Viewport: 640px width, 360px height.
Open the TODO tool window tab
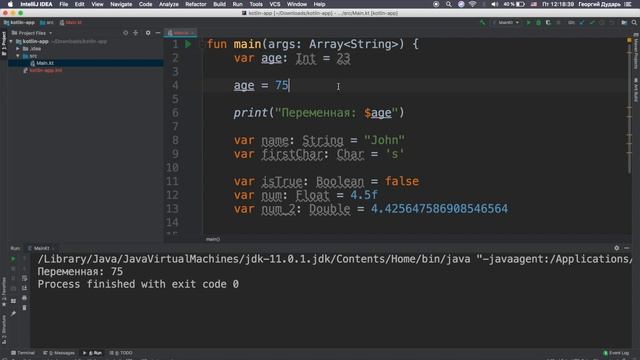coord(121,353)
